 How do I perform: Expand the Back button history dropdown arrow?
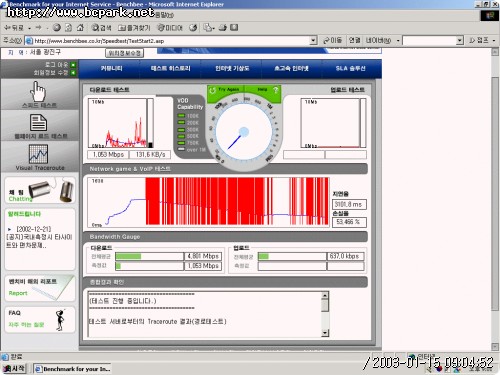29,28
